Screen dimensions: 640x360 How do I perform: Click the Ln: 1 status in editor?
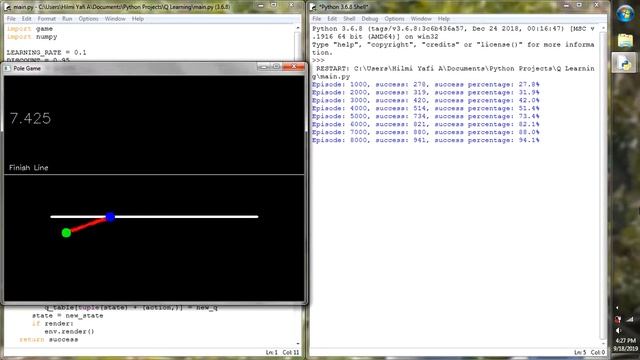click(x=271, y=352)
